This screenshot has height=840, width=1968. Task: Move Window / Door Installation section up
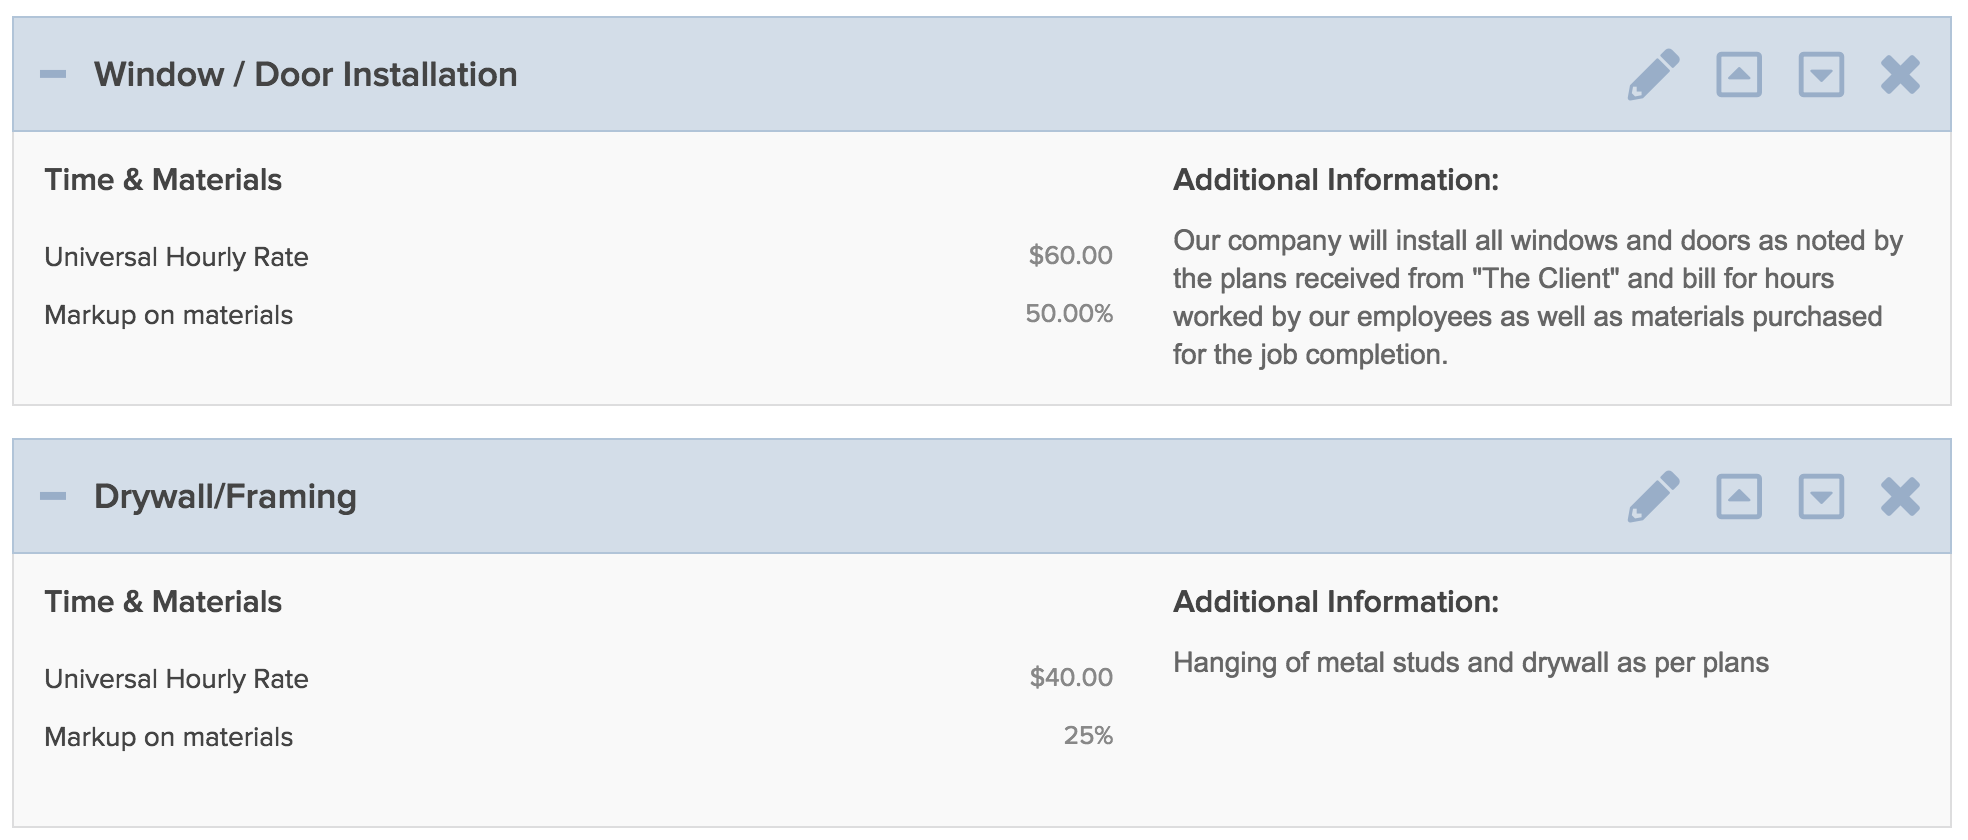click(1739, 75)
